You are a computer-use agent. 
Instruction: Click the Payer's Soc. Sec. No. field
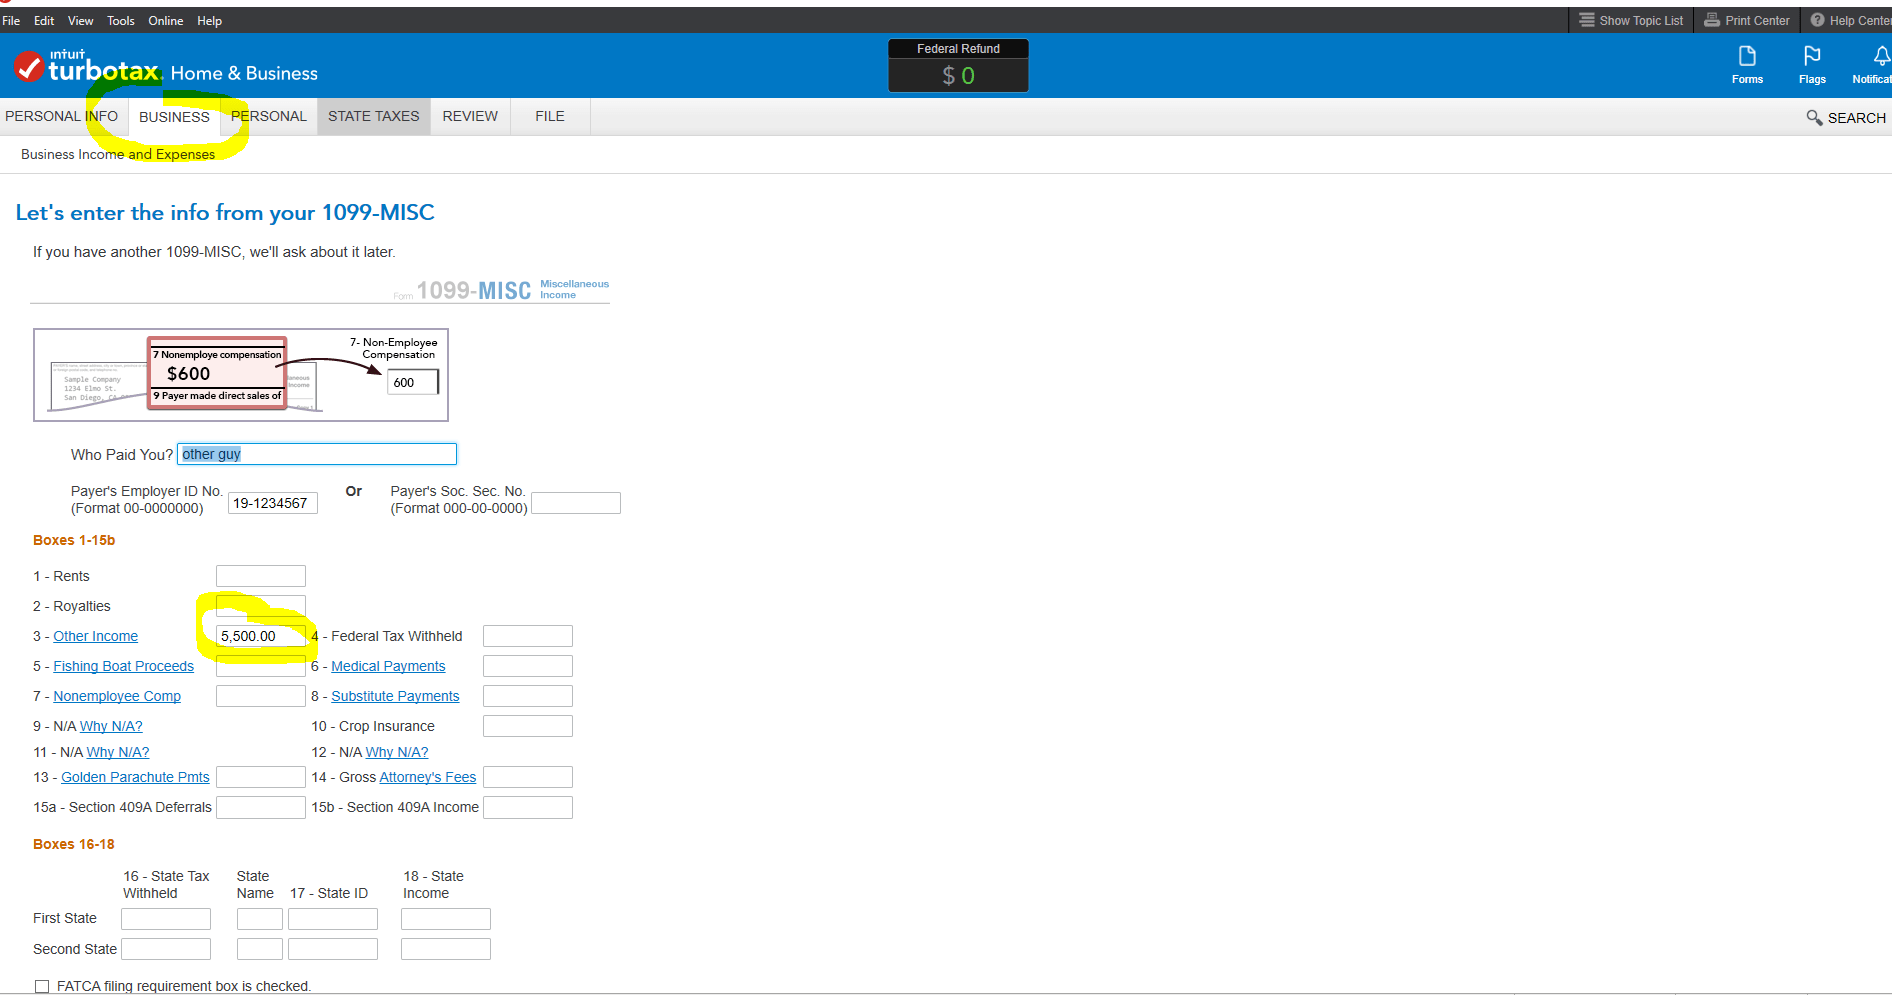[576, 503]
